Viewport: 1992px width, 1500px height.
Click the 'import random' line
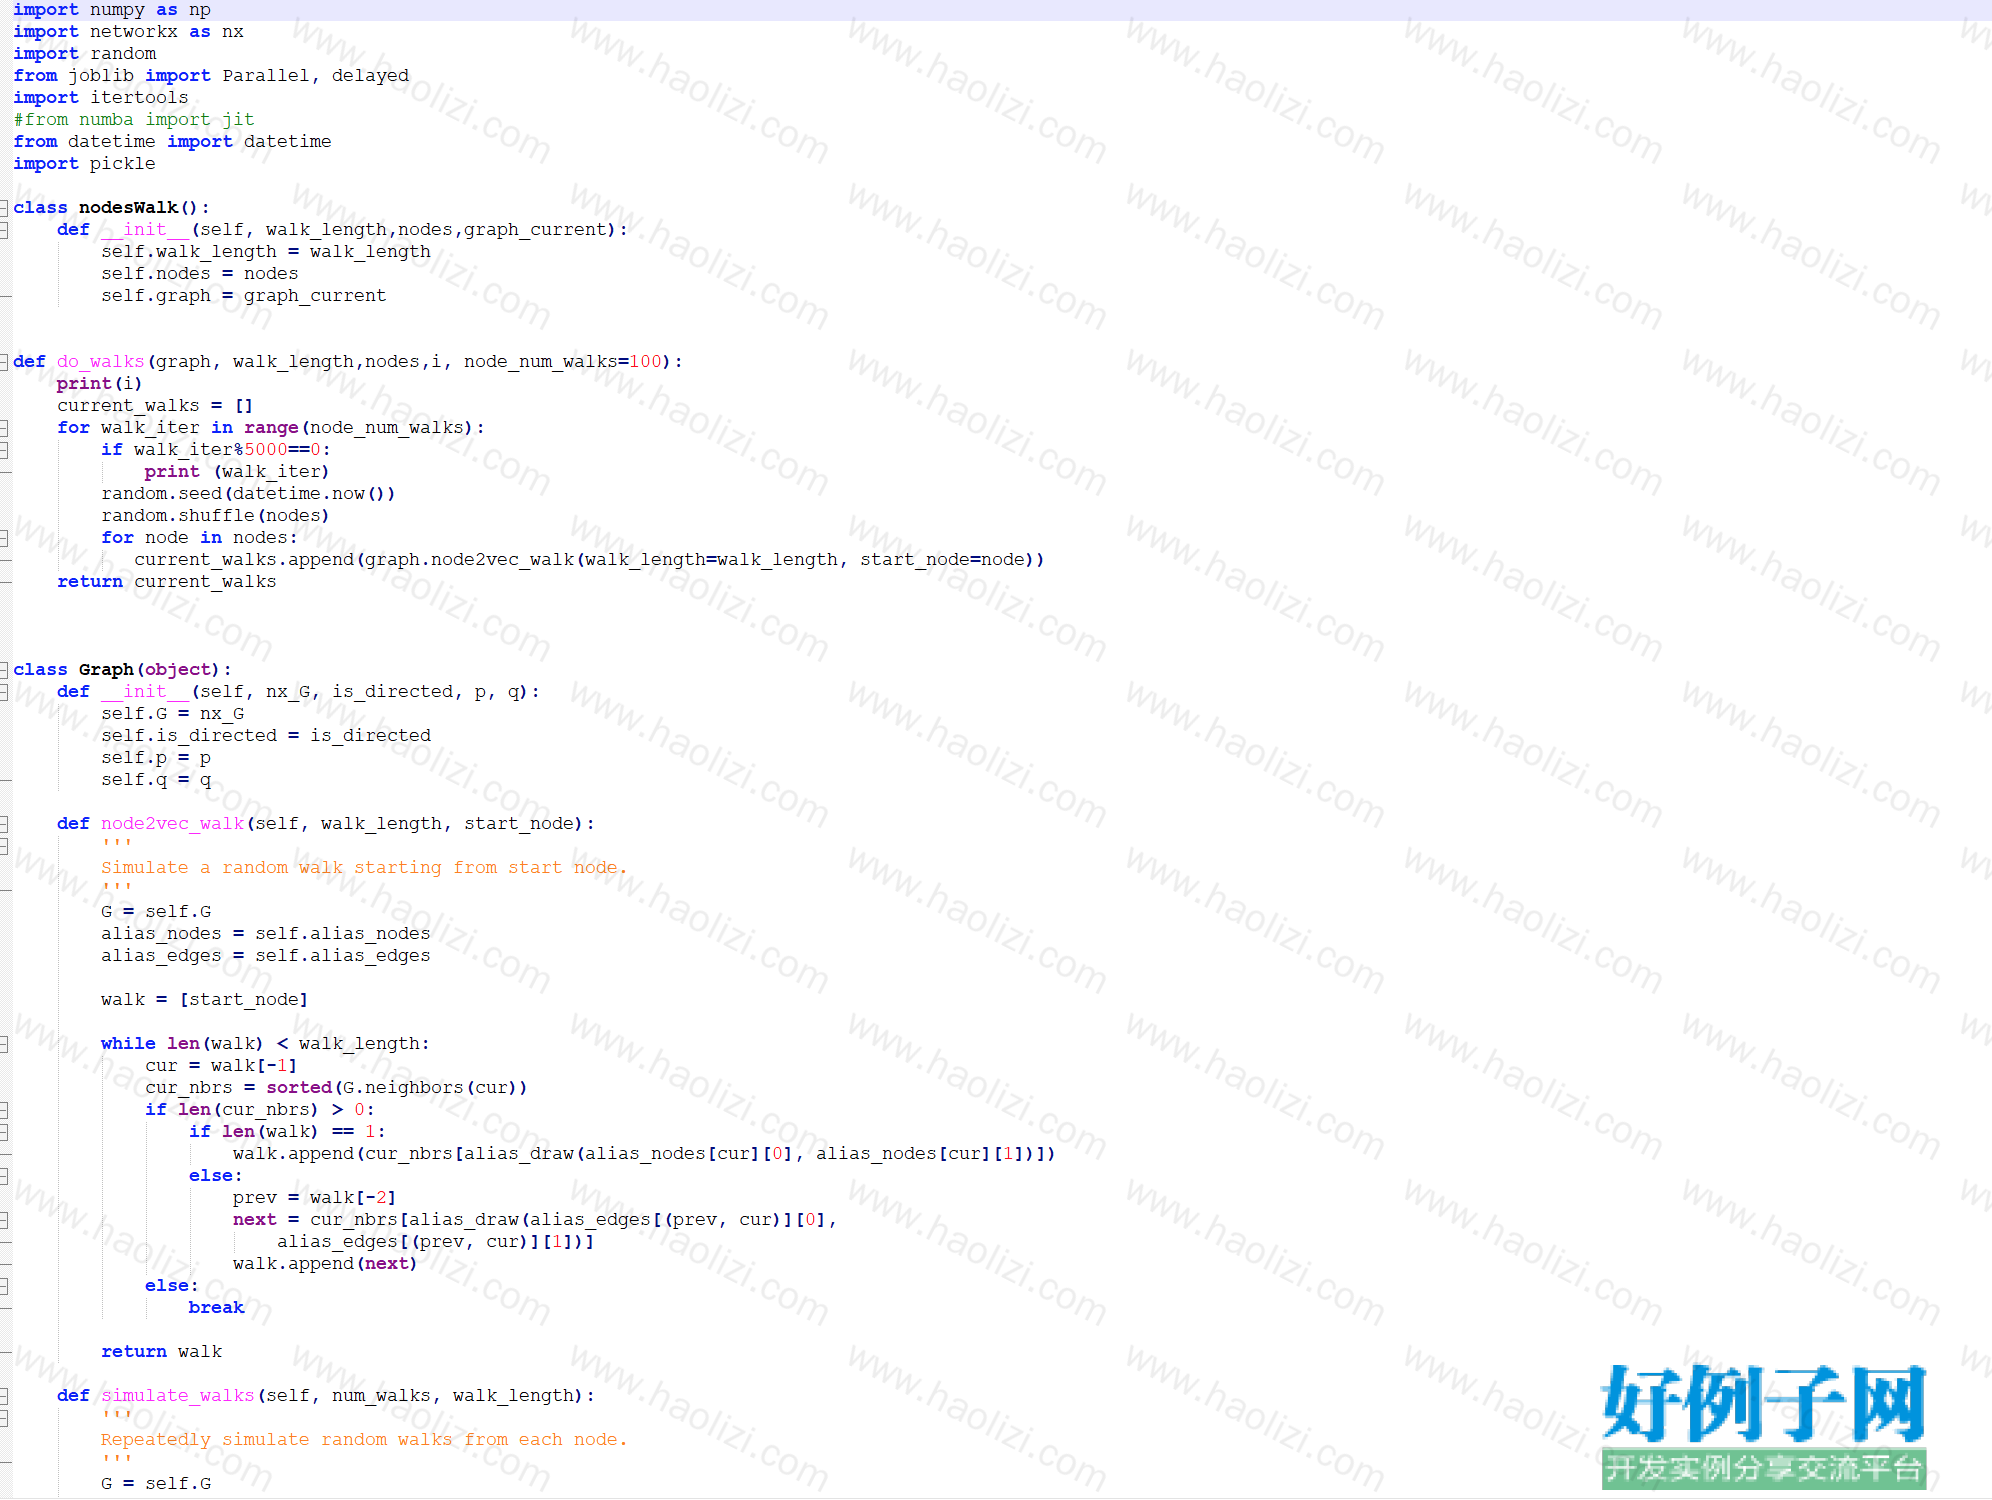point(84,54)
